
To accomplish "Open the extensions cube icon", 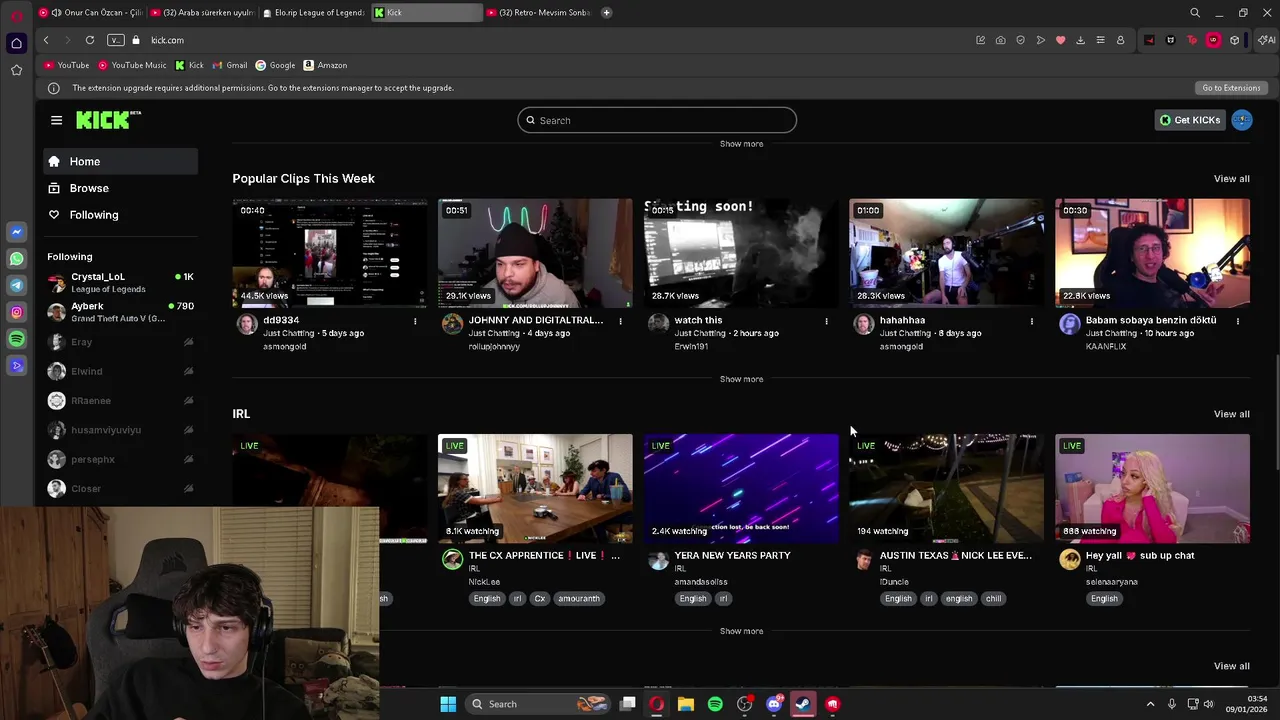I will 1235,40.
